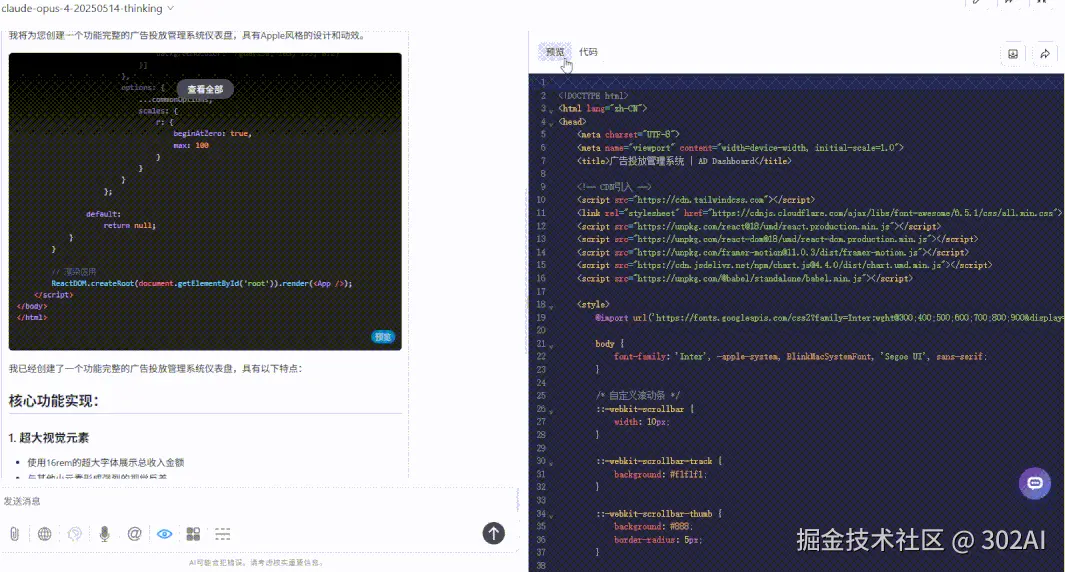This screenshot has width=1065, height=572.
Task: Collapse the style fold on line 18
Action: coord(551,306)
